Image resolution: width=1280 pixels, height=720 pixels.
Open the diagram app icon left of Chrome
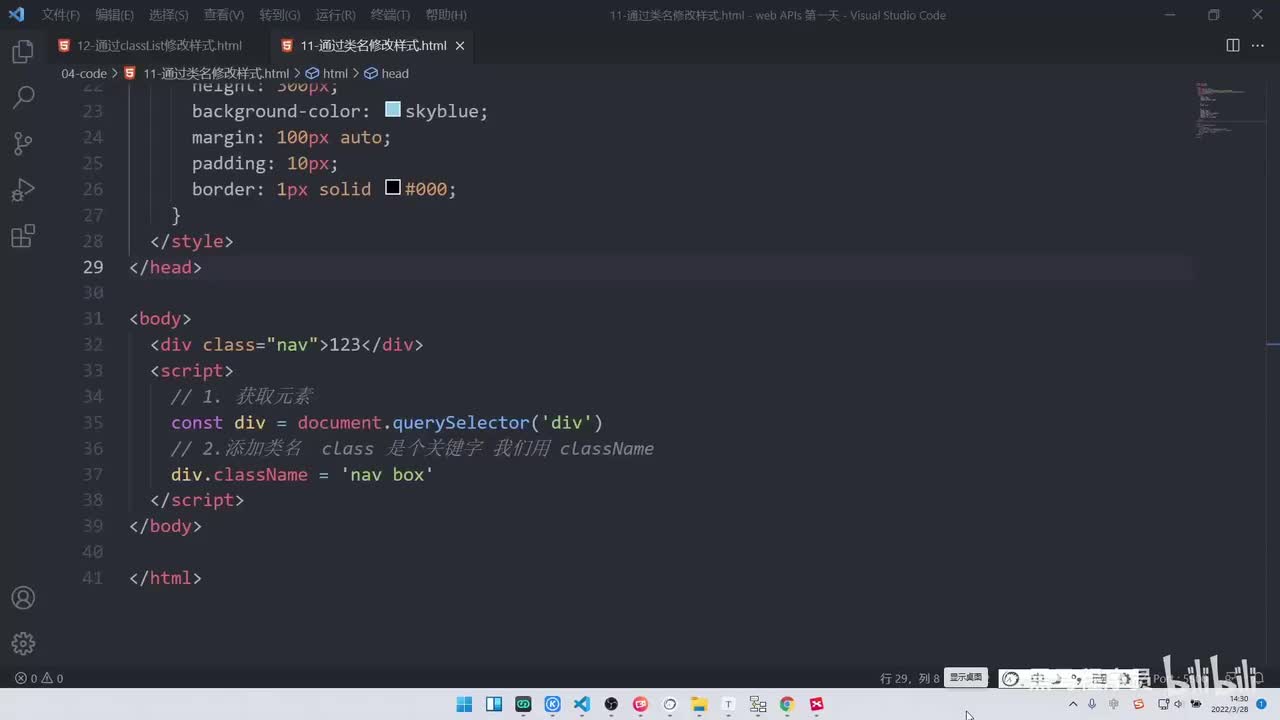tap(758, 704)
